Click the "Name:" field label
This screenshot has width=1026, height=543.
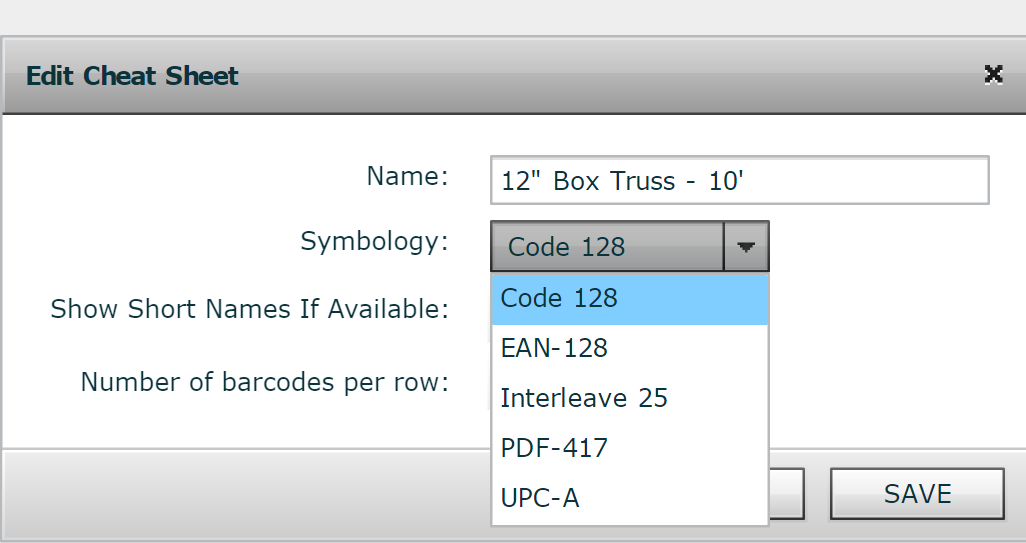pos(407,177)
